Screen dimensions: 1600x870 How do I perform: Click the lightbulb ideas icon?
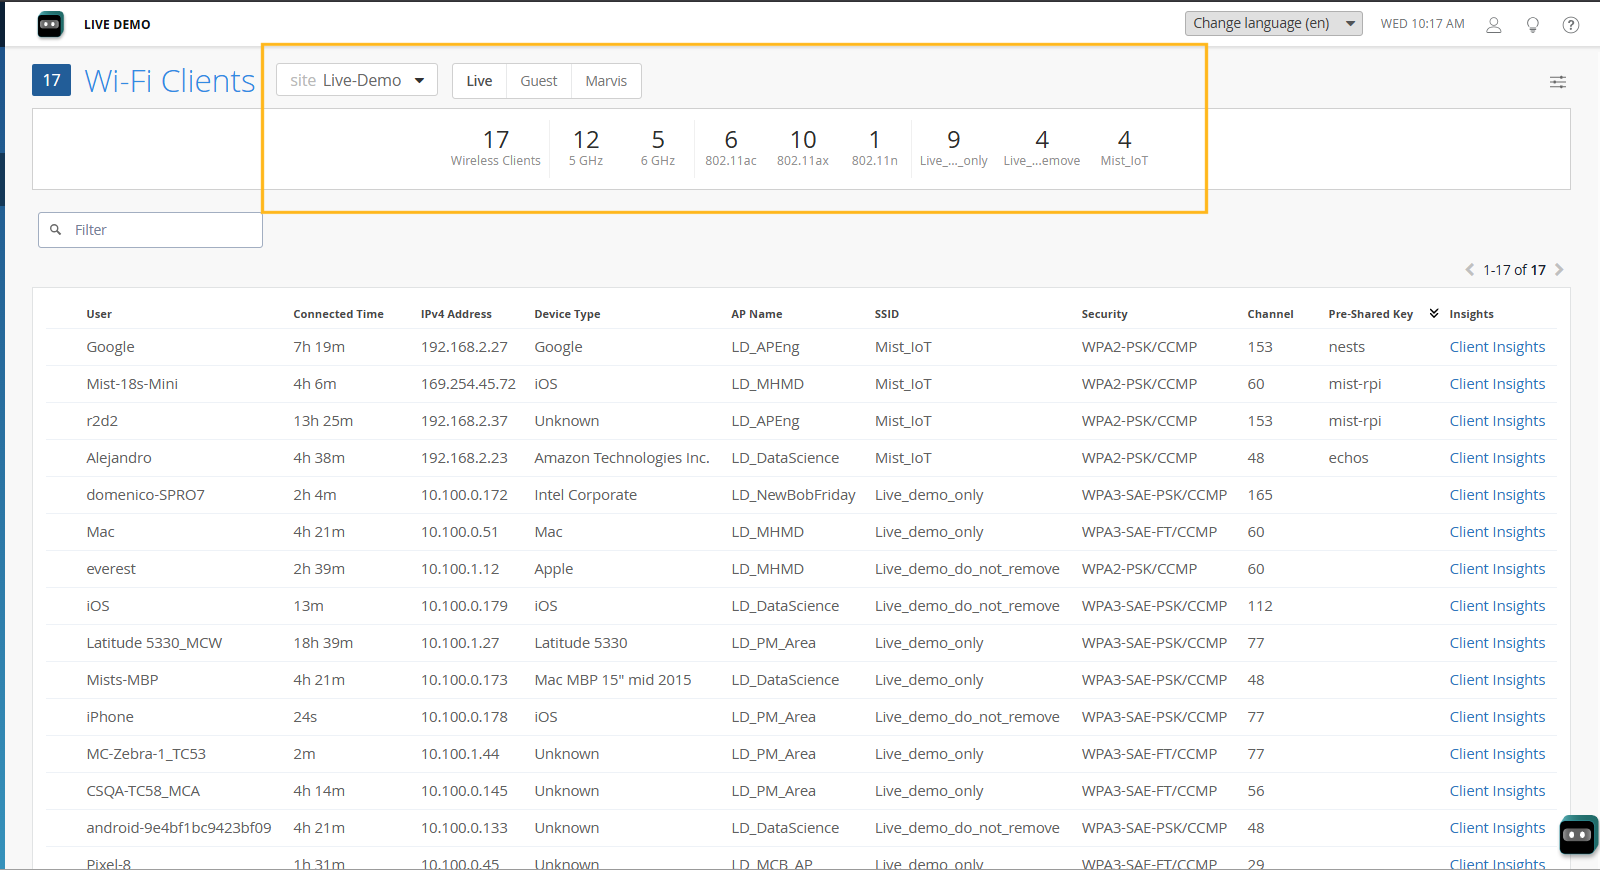point(1532,25)
